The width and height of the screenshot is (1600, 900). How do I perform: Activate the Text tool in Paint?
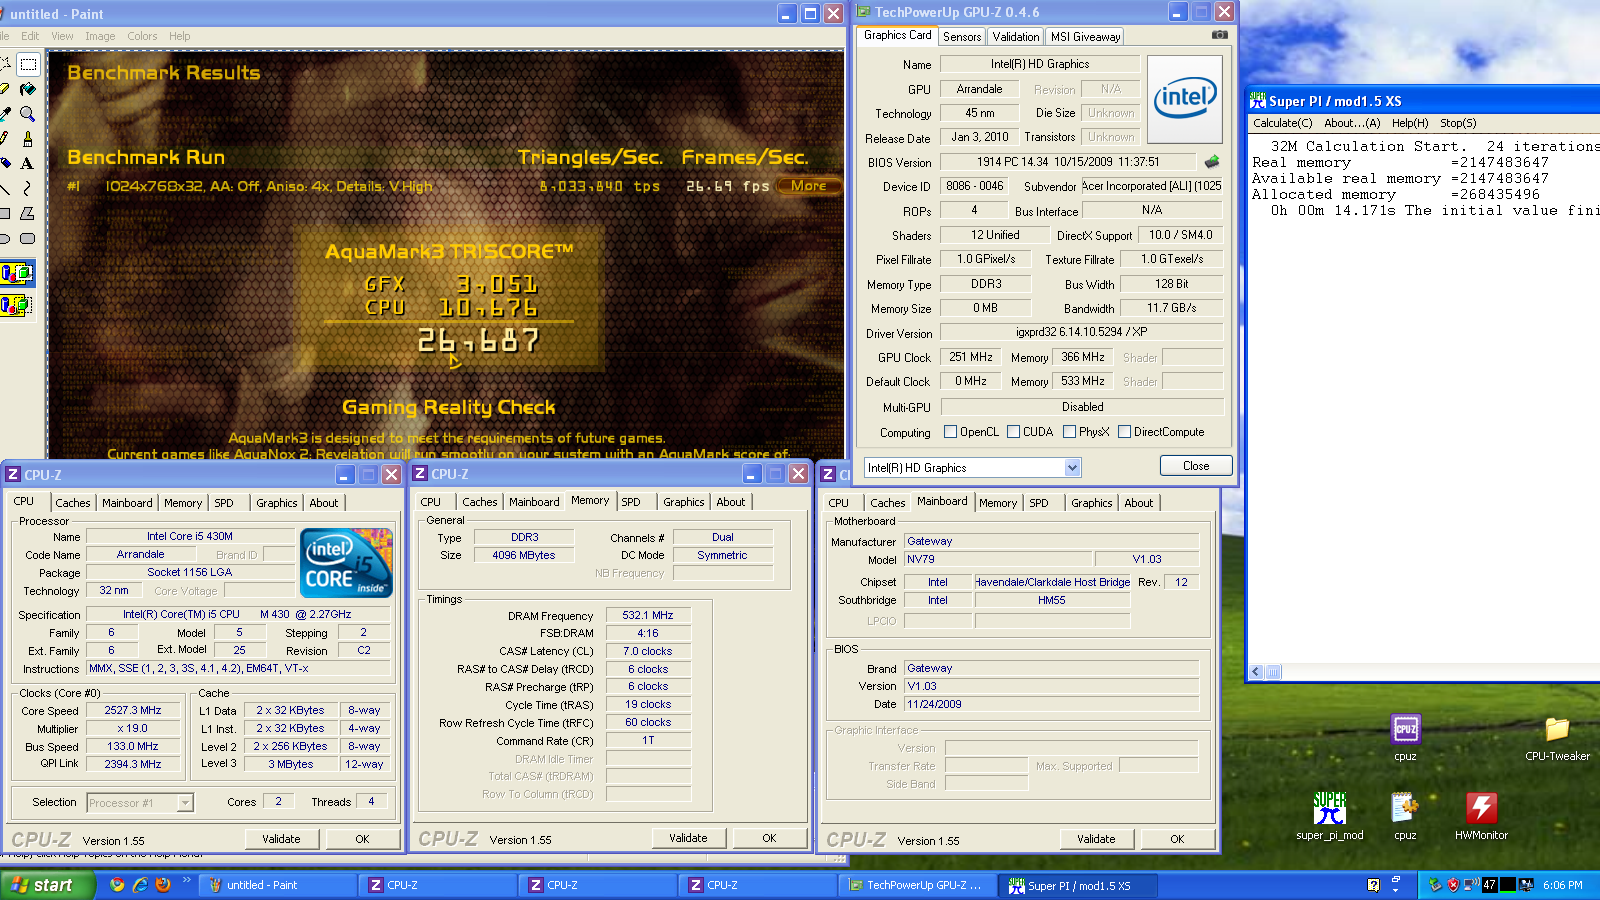click(x=28, y=163)
